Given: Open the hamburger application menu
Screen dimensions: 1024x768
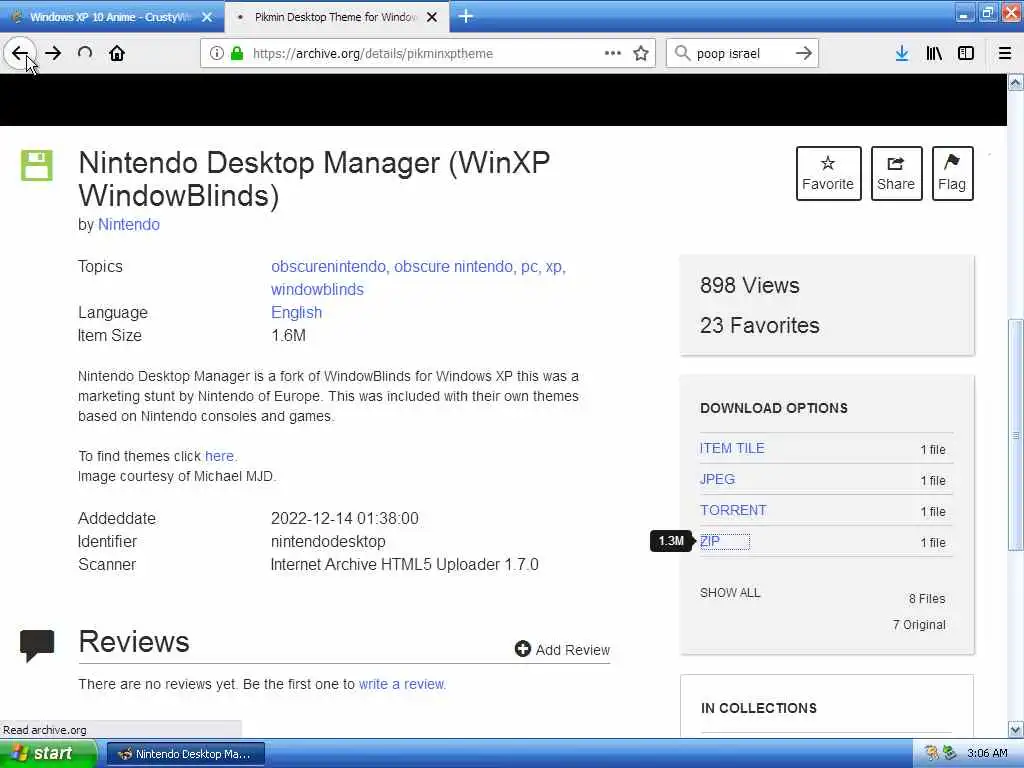Looking at the screenshot, I should point(1004,54).
